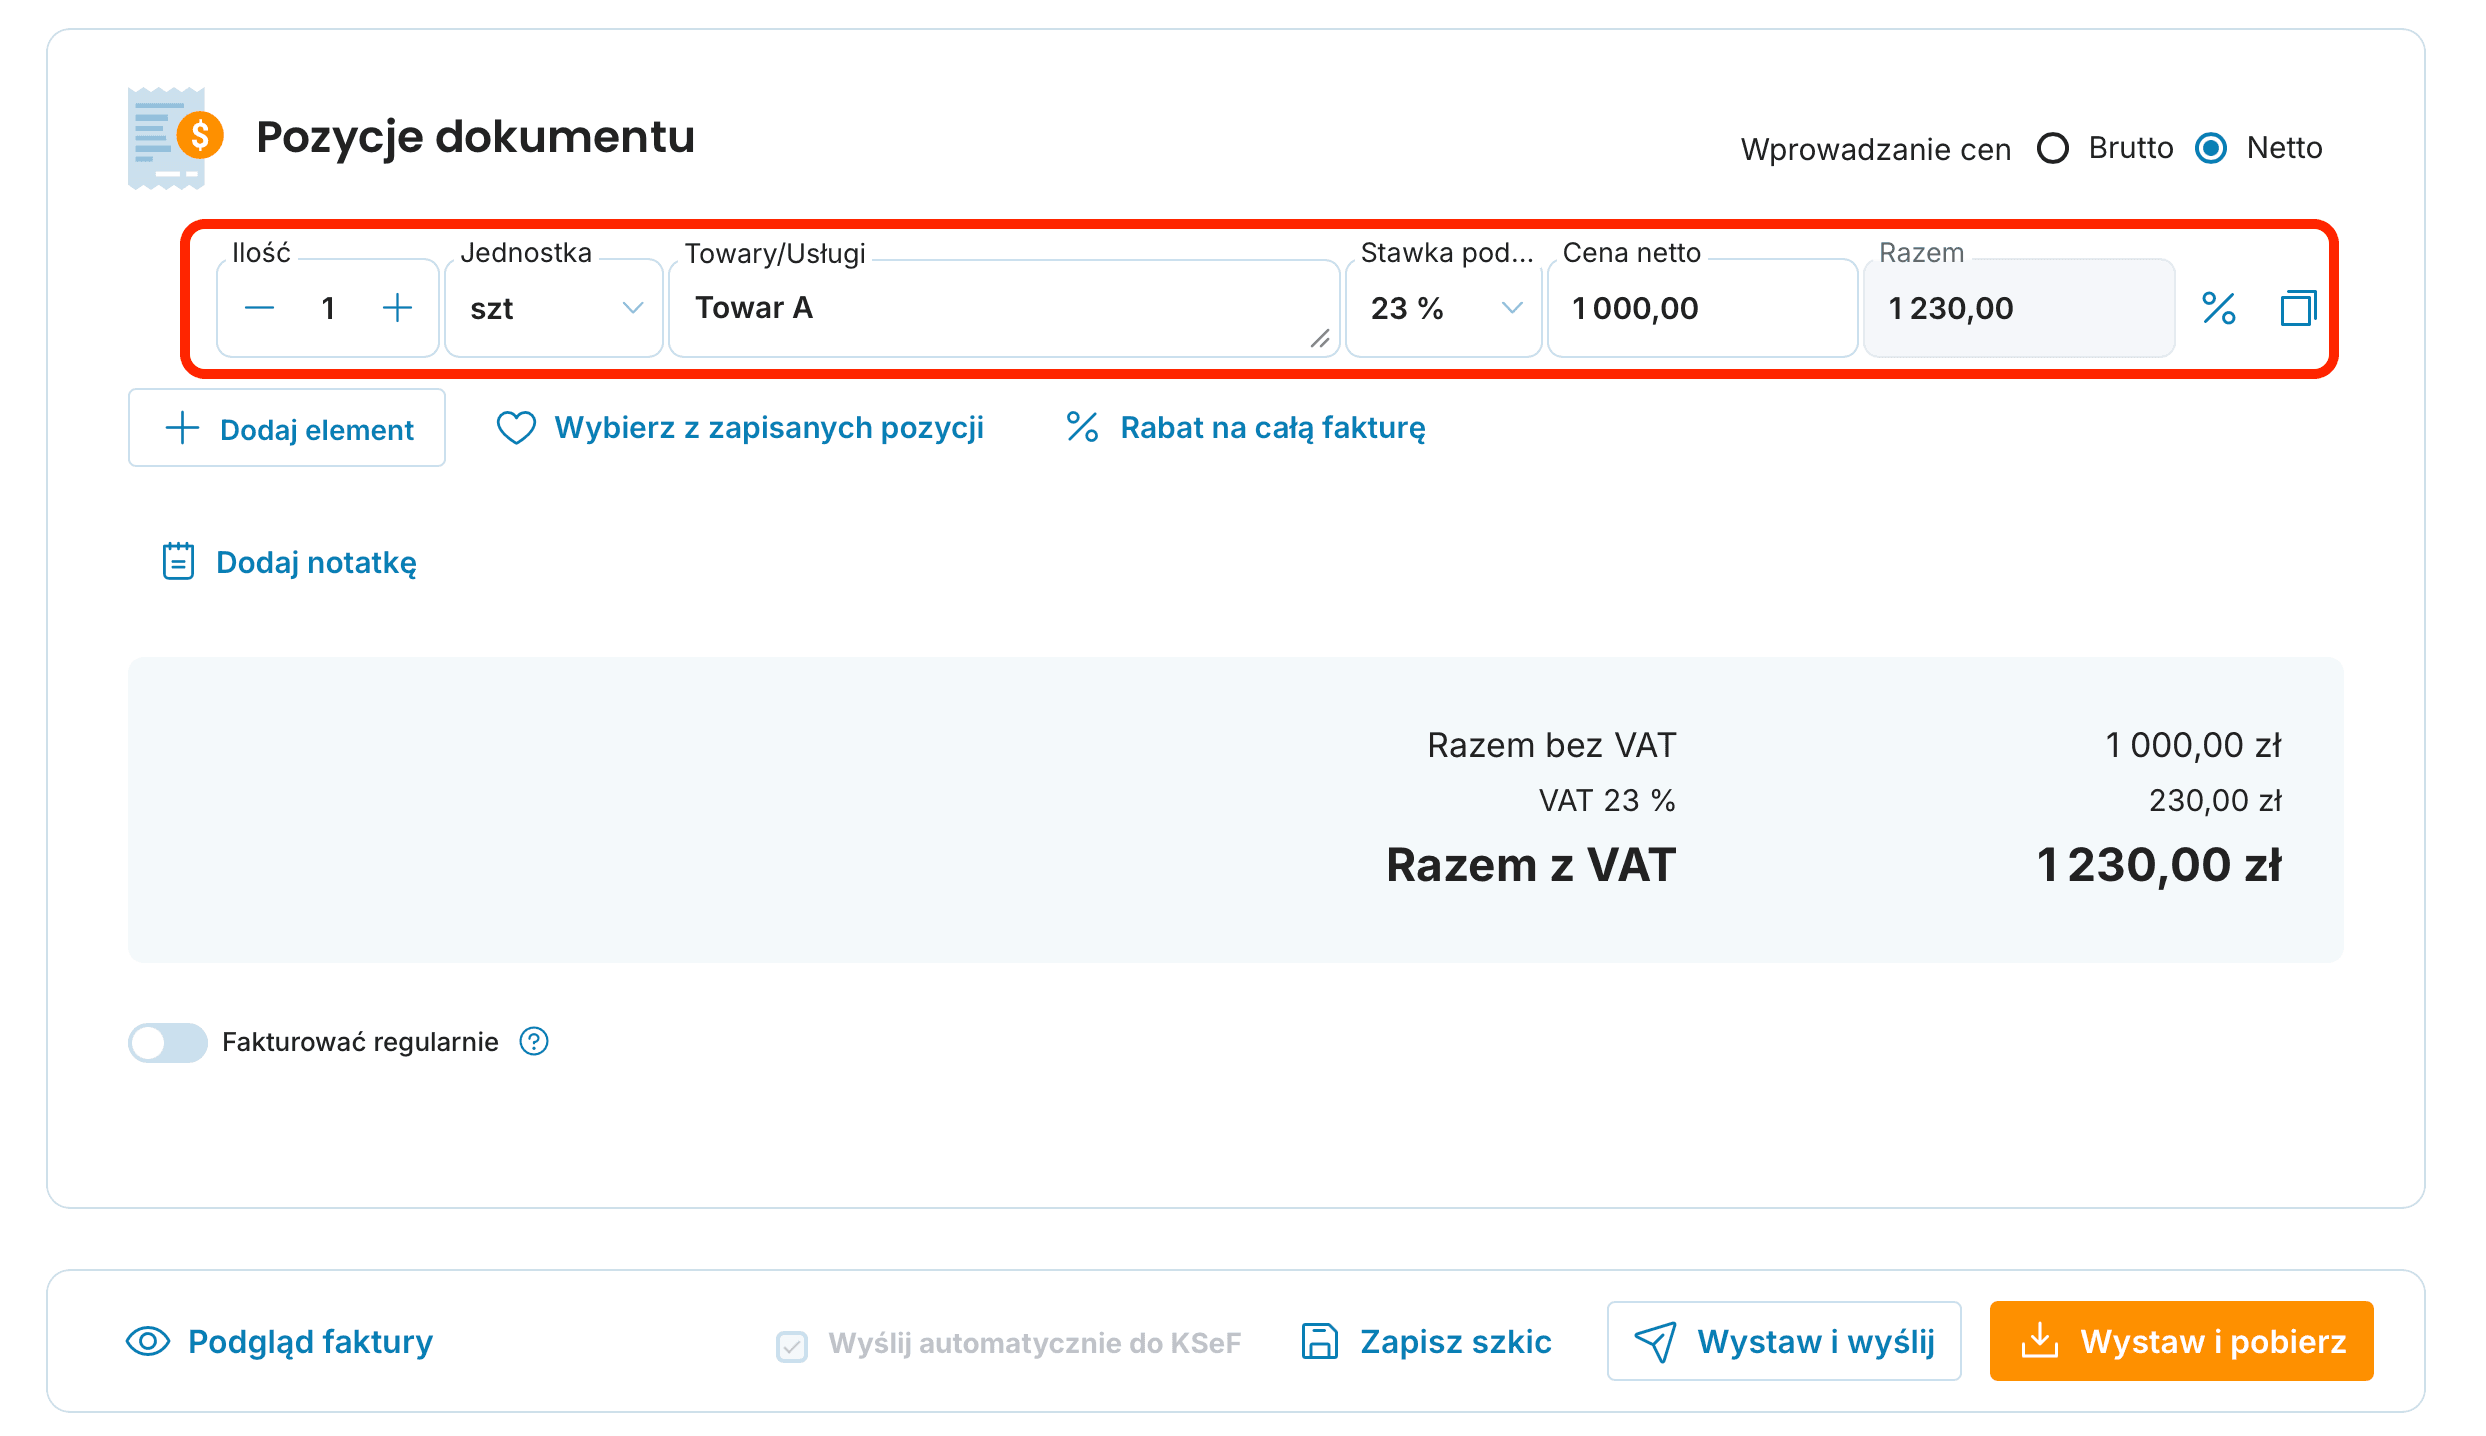The width and height of the screenshot is (2486, 1436).
Task: Select the Brutto radio button
Action: click(2053, 148)
